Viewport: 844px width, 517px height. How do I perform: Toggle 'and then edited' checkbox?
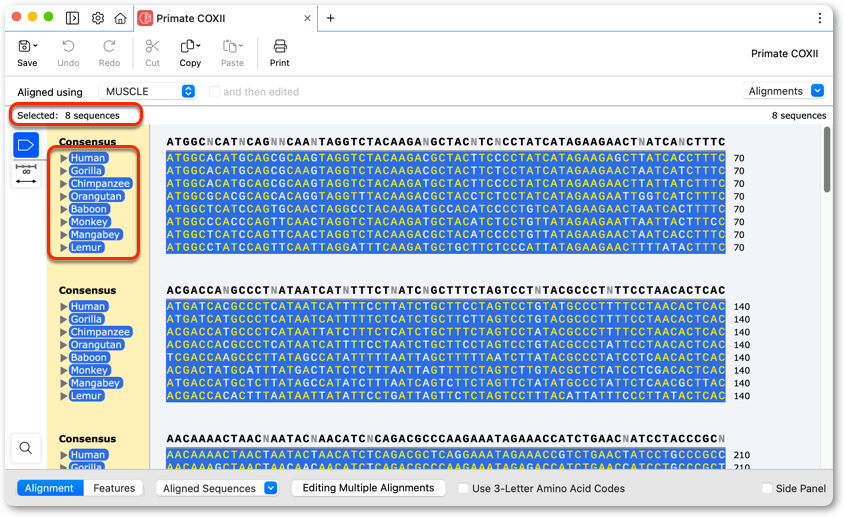click(x=214, y=92)
